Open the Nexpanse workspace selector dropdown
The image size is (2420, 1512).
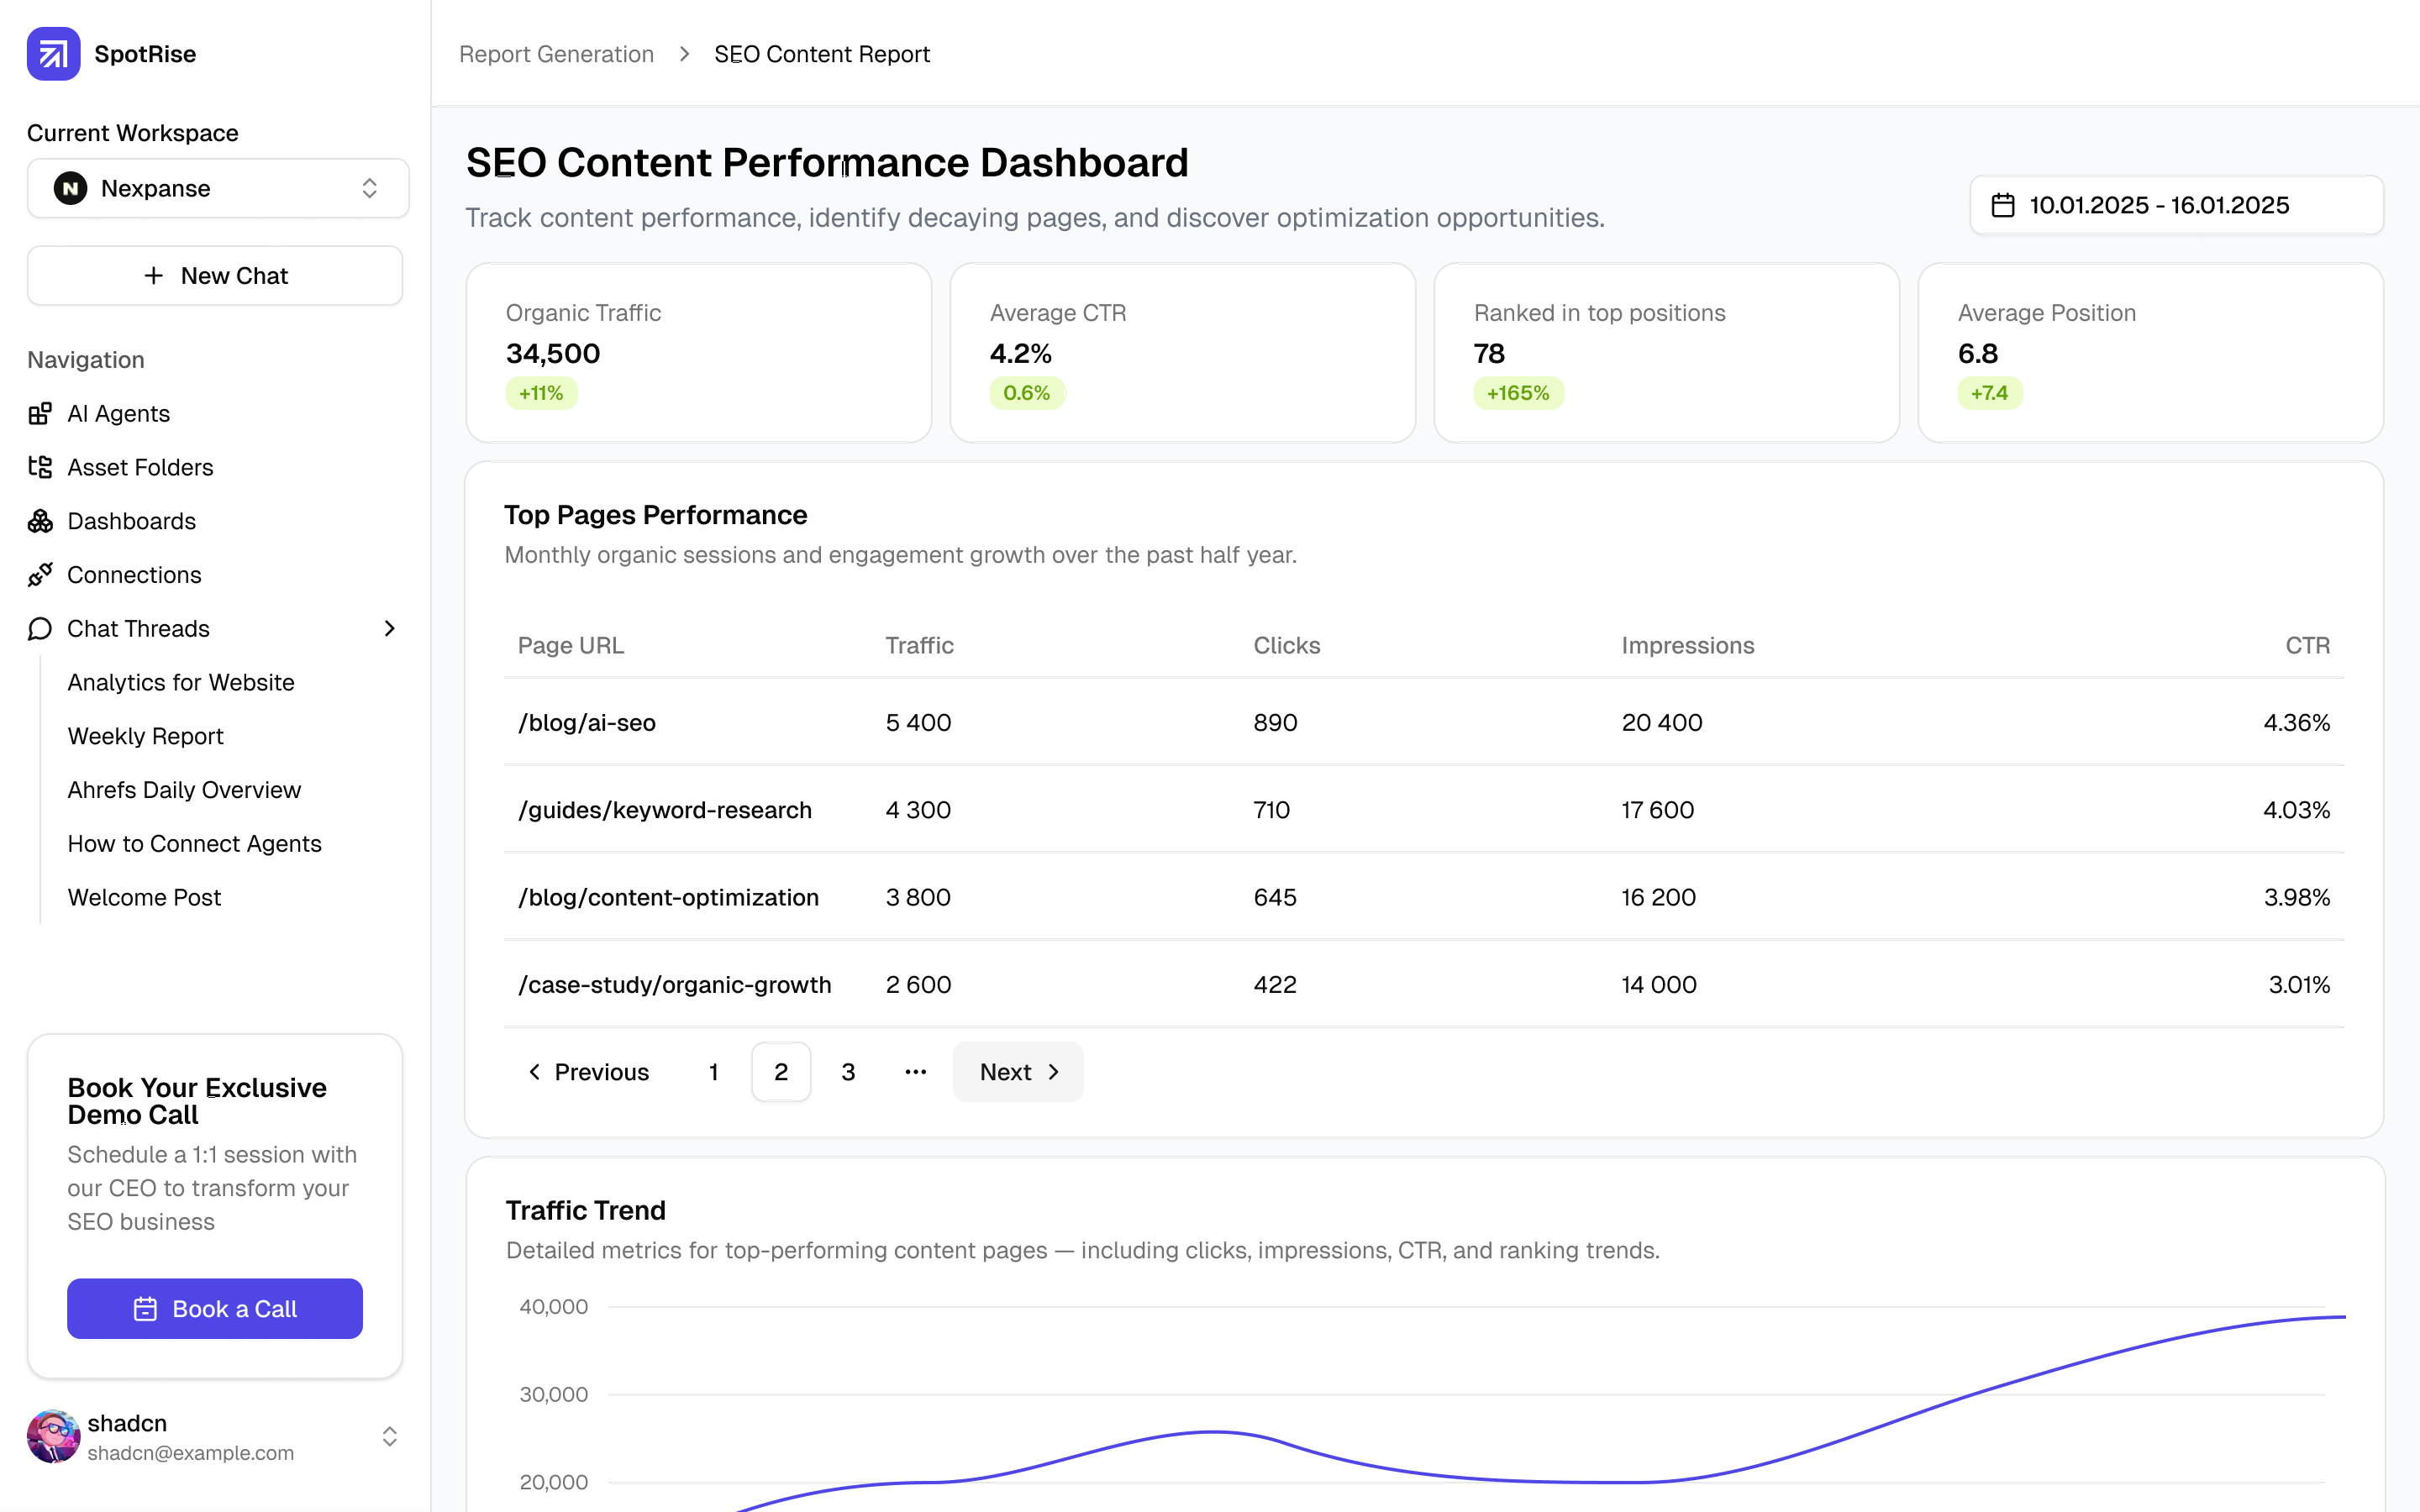(x=218, y=188)
